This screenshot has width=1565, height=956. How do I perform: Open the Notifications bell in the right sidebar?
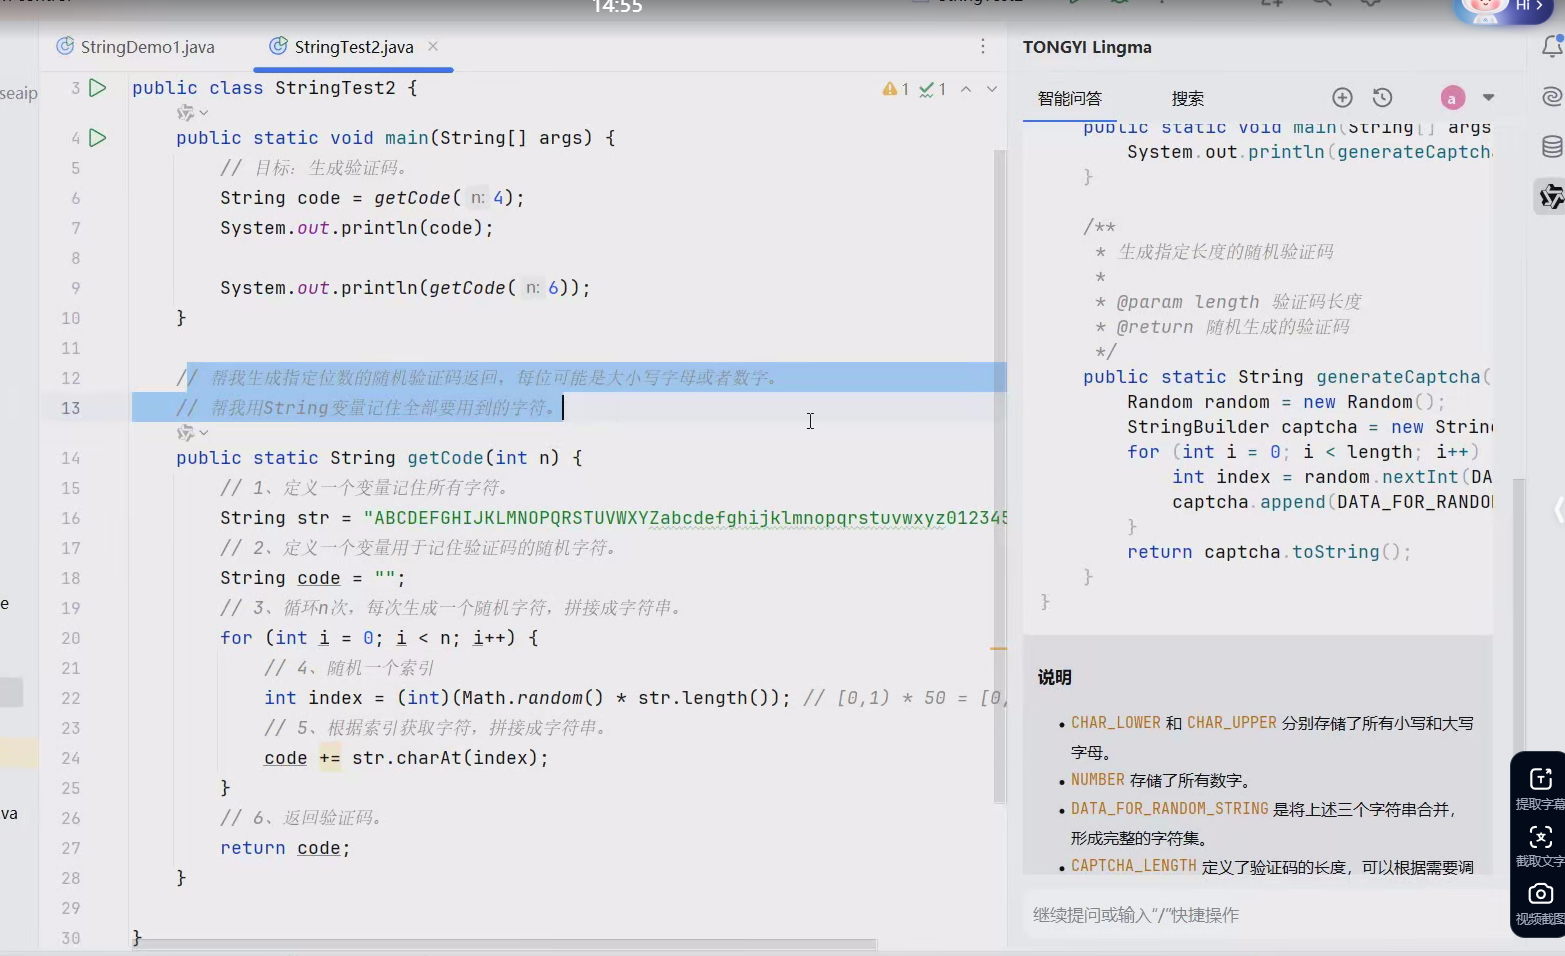click(x=1552, y=46)
